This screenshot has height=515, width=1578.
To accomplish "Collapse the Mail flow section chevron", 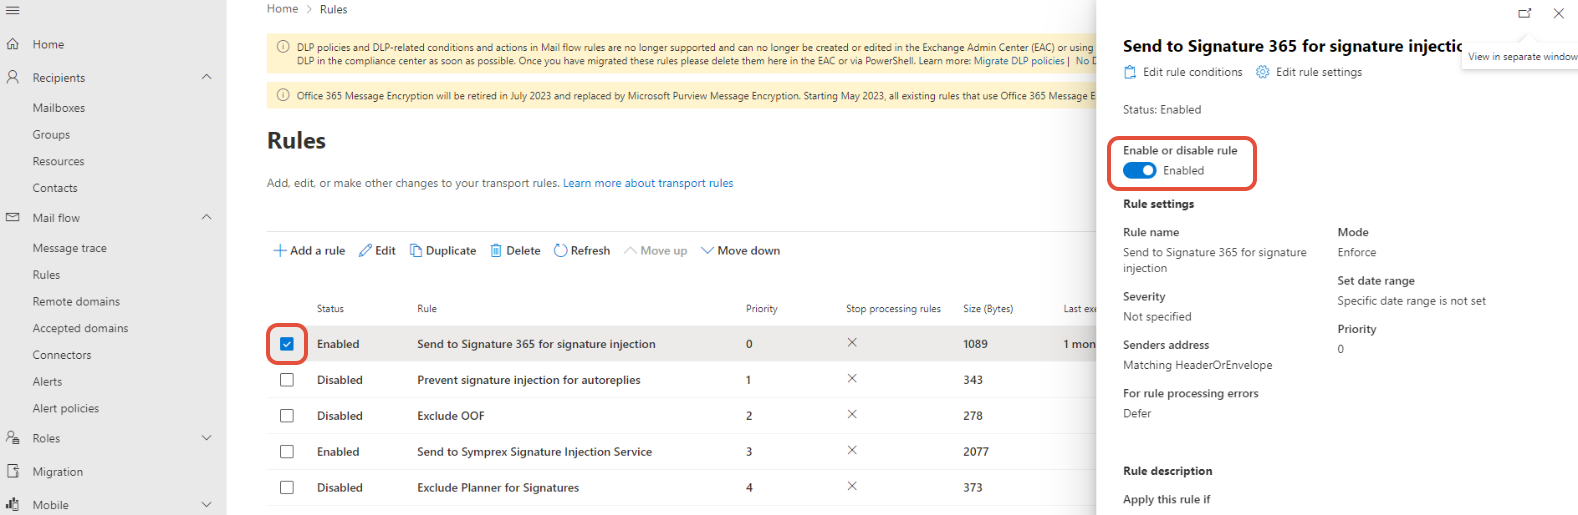I will pos(207,217).
